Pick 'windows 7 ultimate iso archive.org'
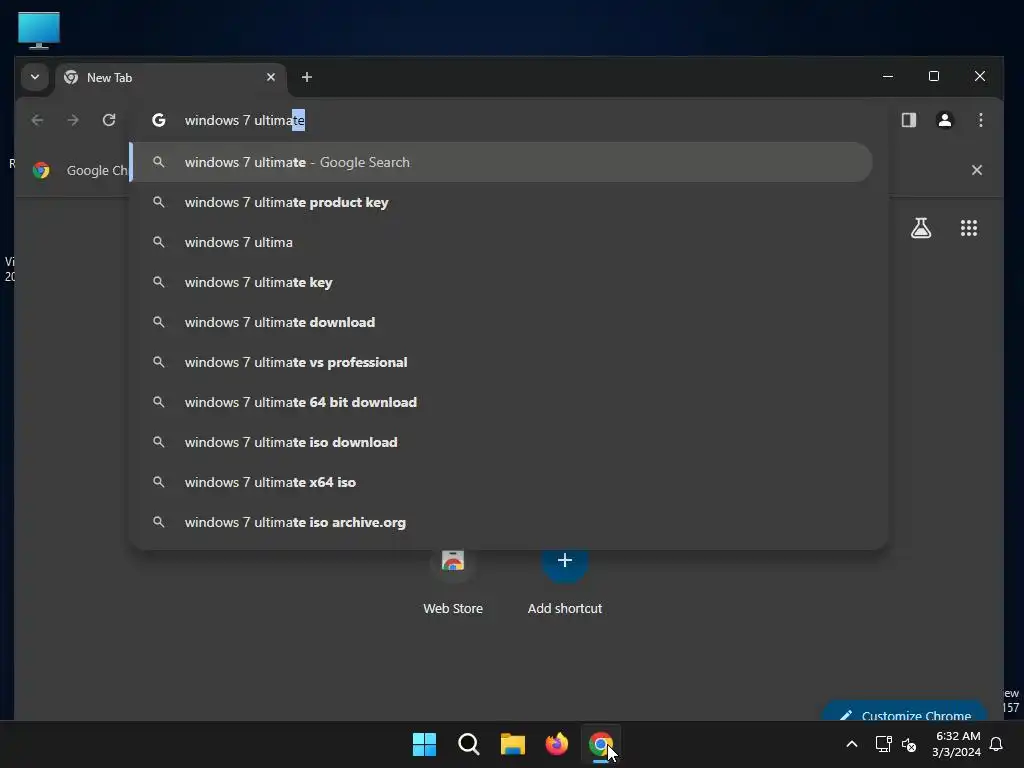This screenshot has height=768, width=1024. pyautogui.click(x=502, y=522)
